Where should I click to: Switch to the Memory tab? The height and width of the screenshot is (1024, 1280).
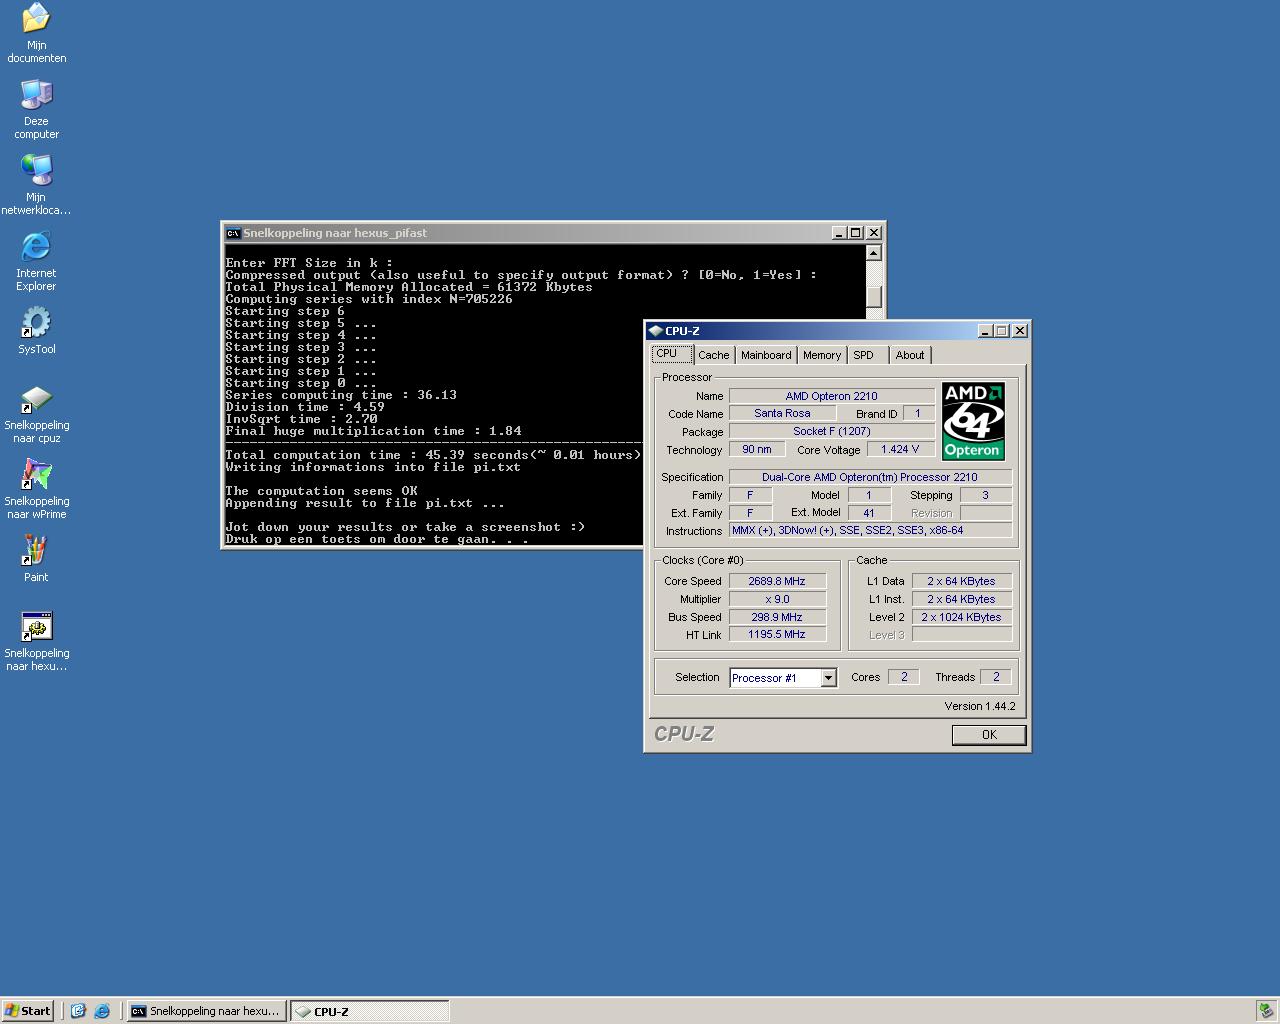tap(822, 355)
